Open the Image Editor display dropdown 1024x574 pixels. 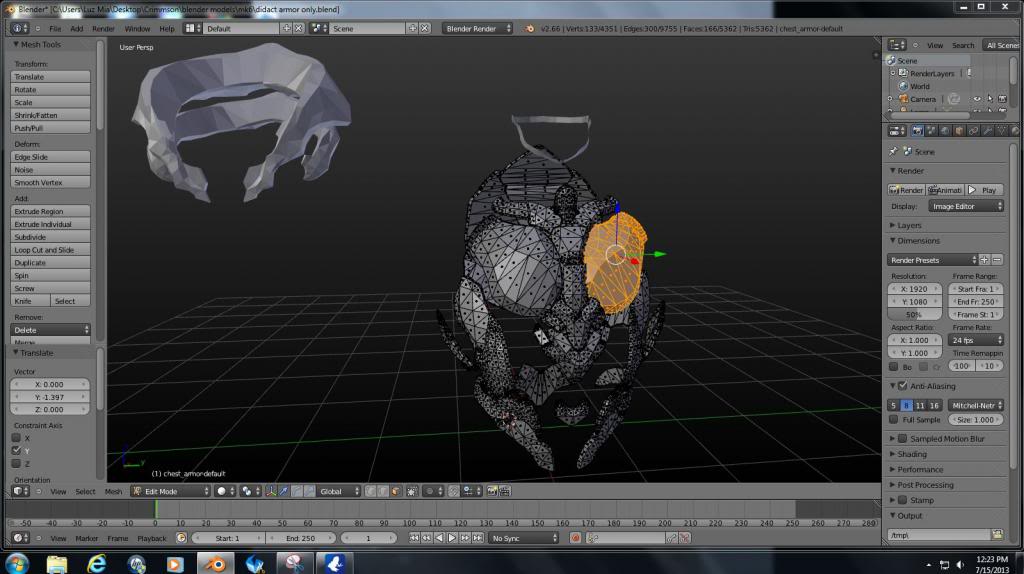tap(965, 206)
